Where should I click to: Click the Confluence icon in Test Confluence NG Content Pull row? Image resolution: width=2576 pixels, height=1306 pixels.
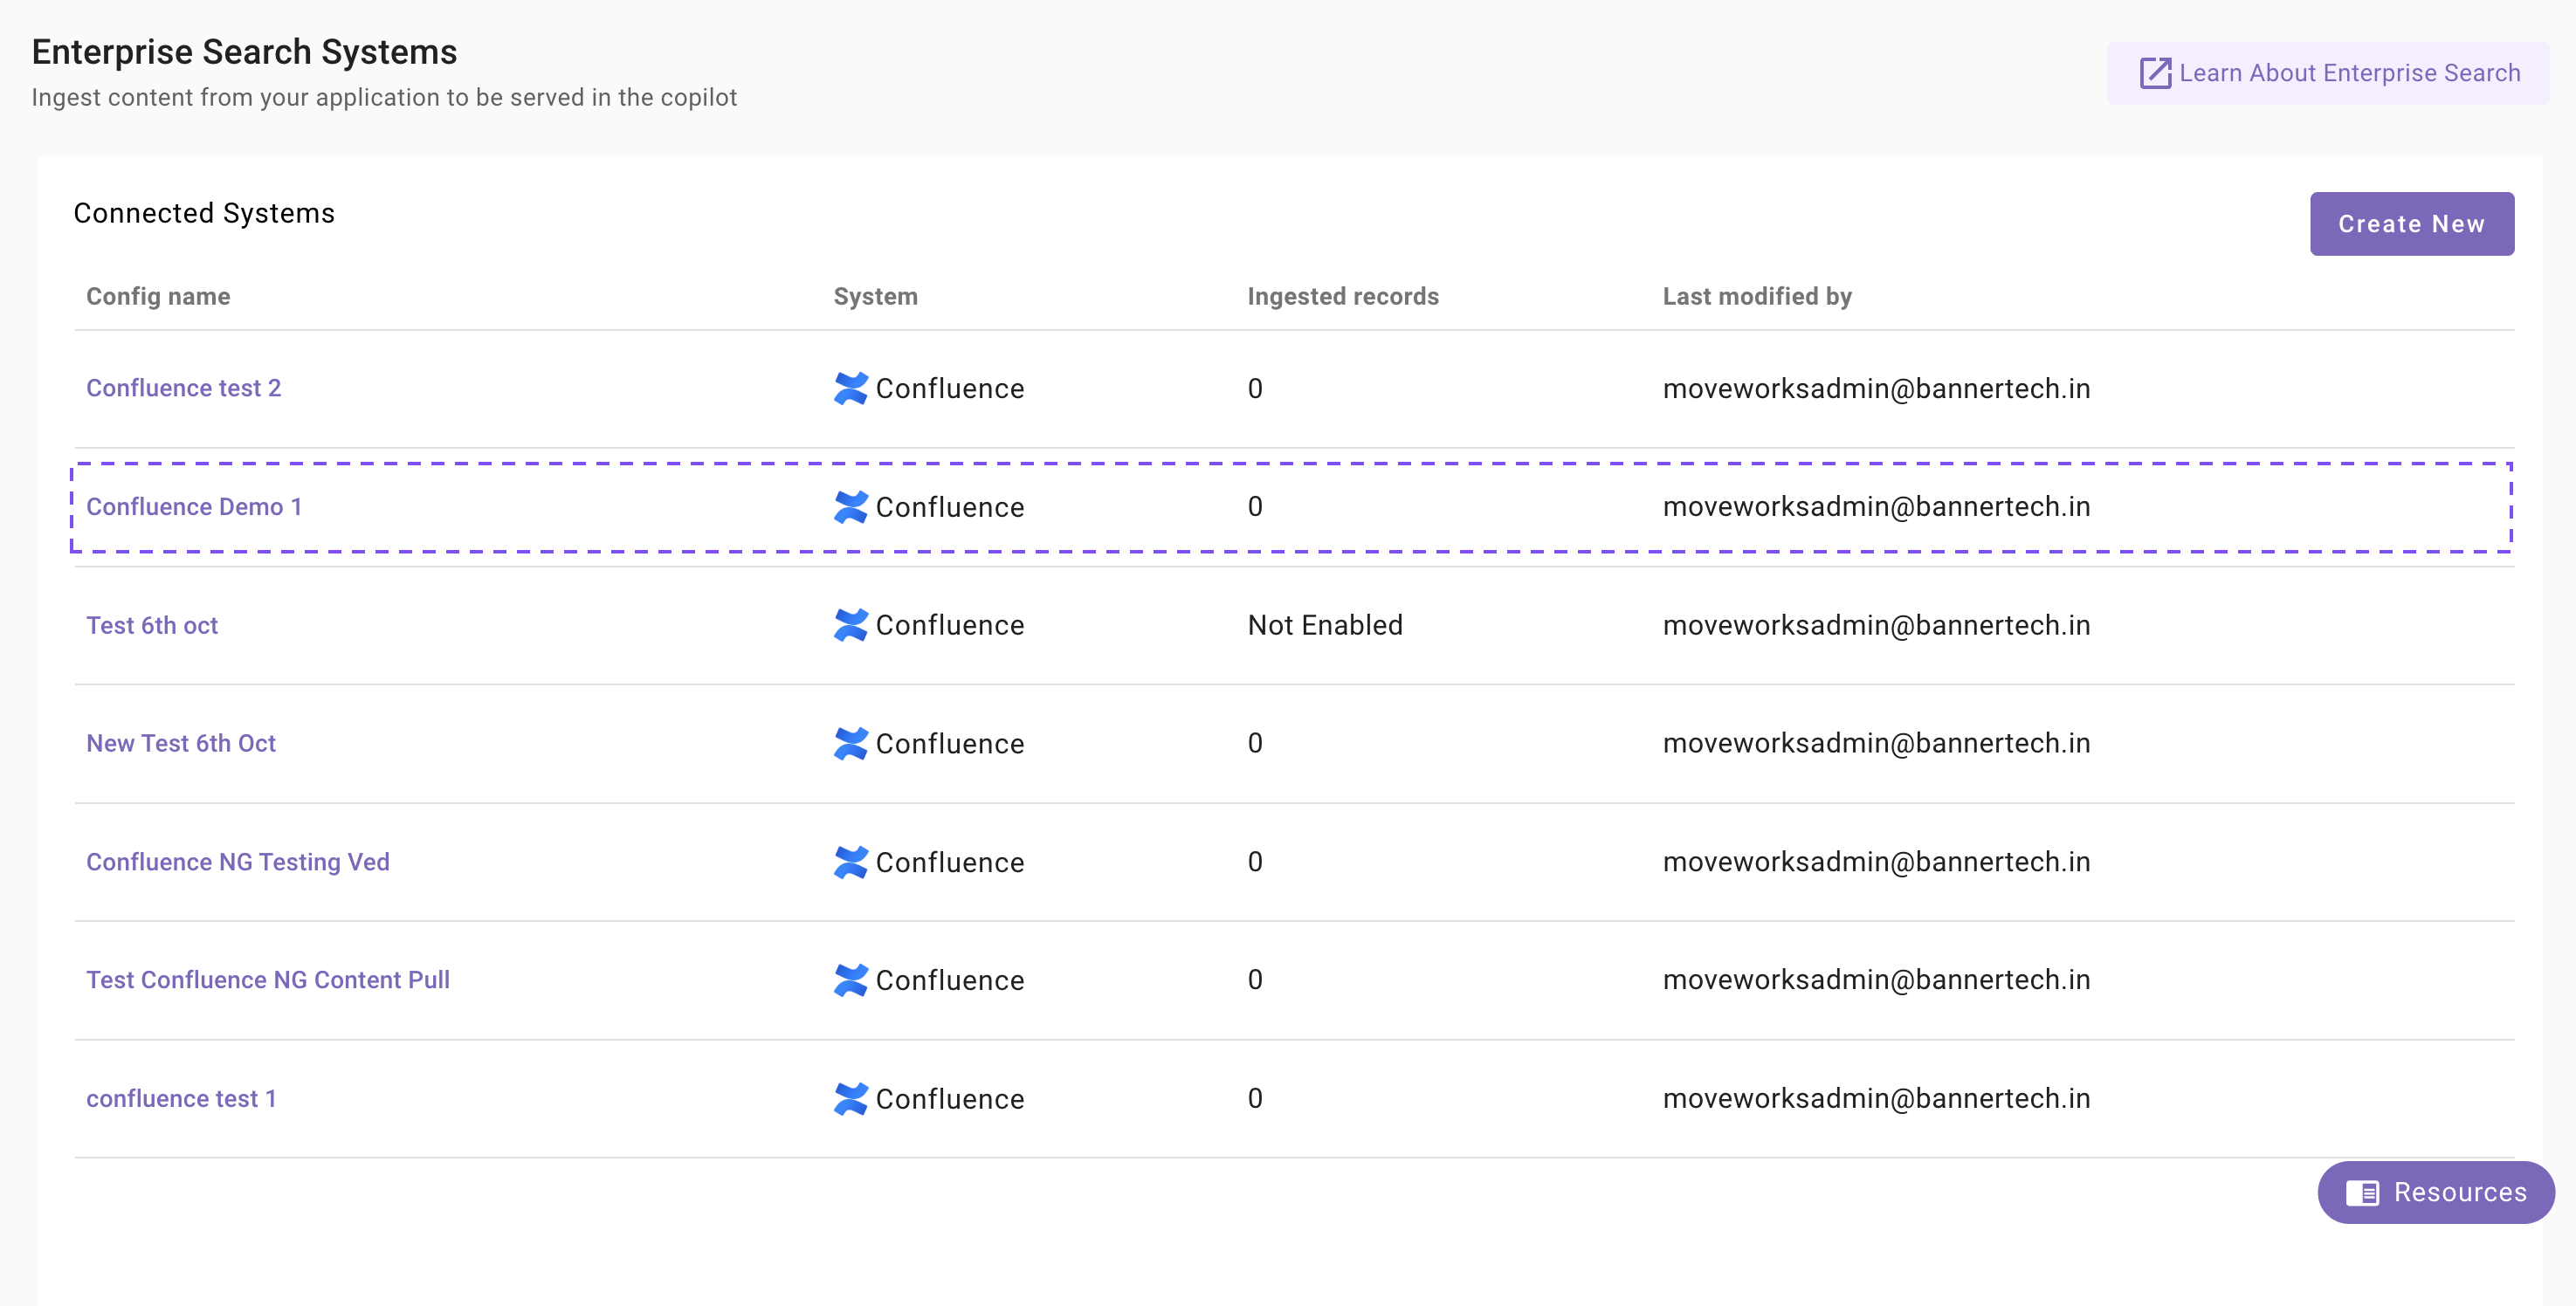click(850, 980)
